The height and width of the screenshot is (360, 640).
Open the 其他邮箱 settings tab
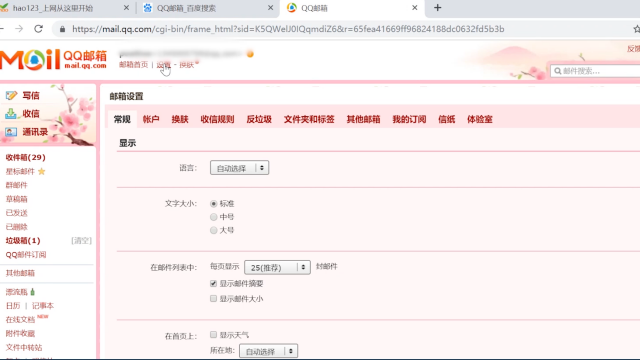pos(363,119)
